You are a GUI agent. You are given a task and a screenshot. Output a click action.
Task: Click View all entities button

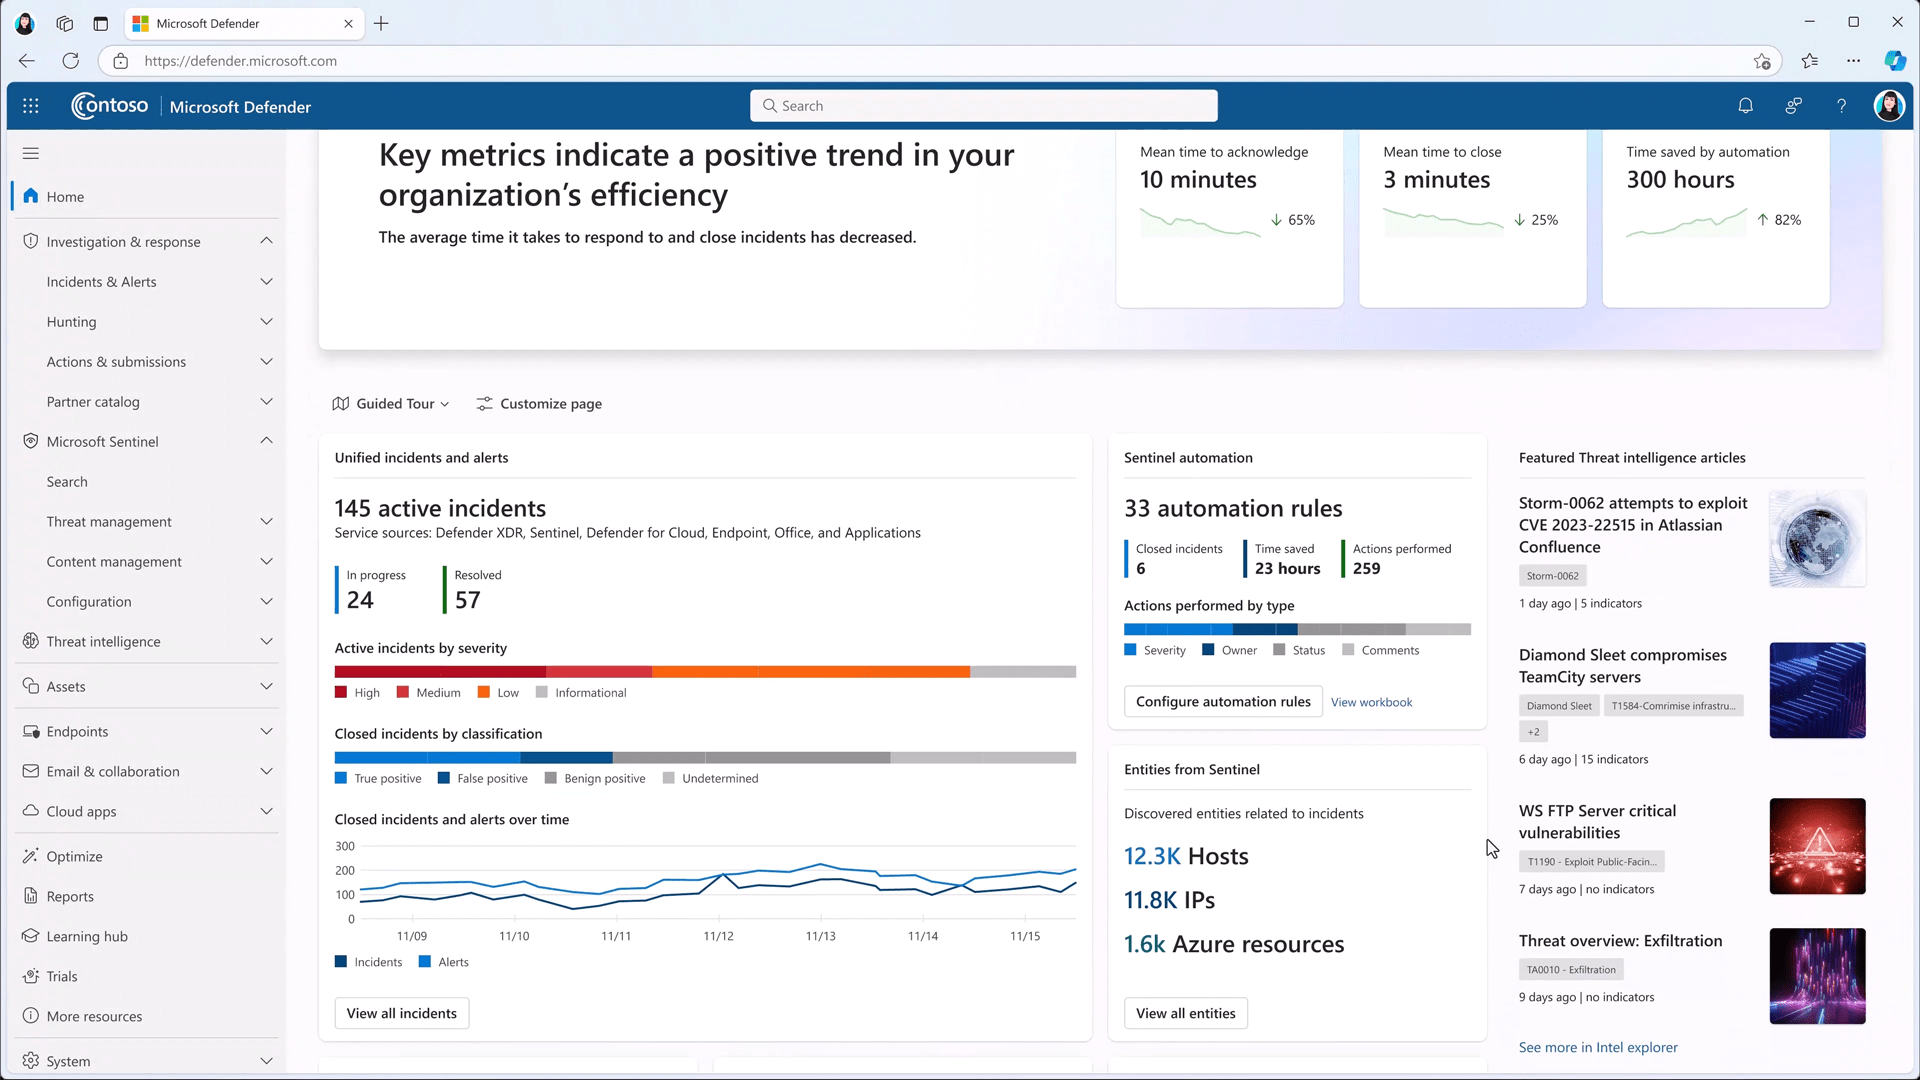(x=1185, y=1013)
